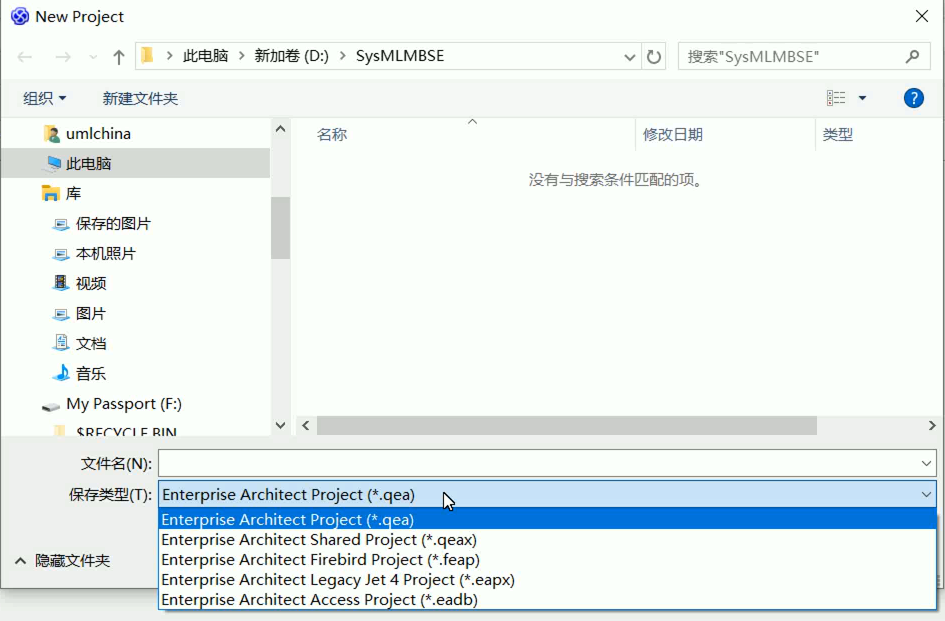Click 隐藏文件夹 to hide folders
945x621 pixels.
62,561
